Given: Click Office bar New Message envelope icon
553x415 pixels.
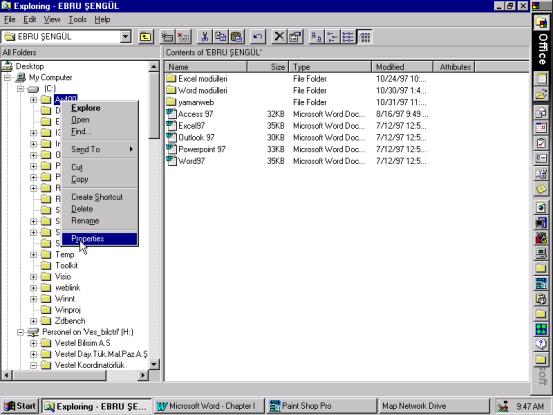Looking at the screenshot, I should [541, 113].
